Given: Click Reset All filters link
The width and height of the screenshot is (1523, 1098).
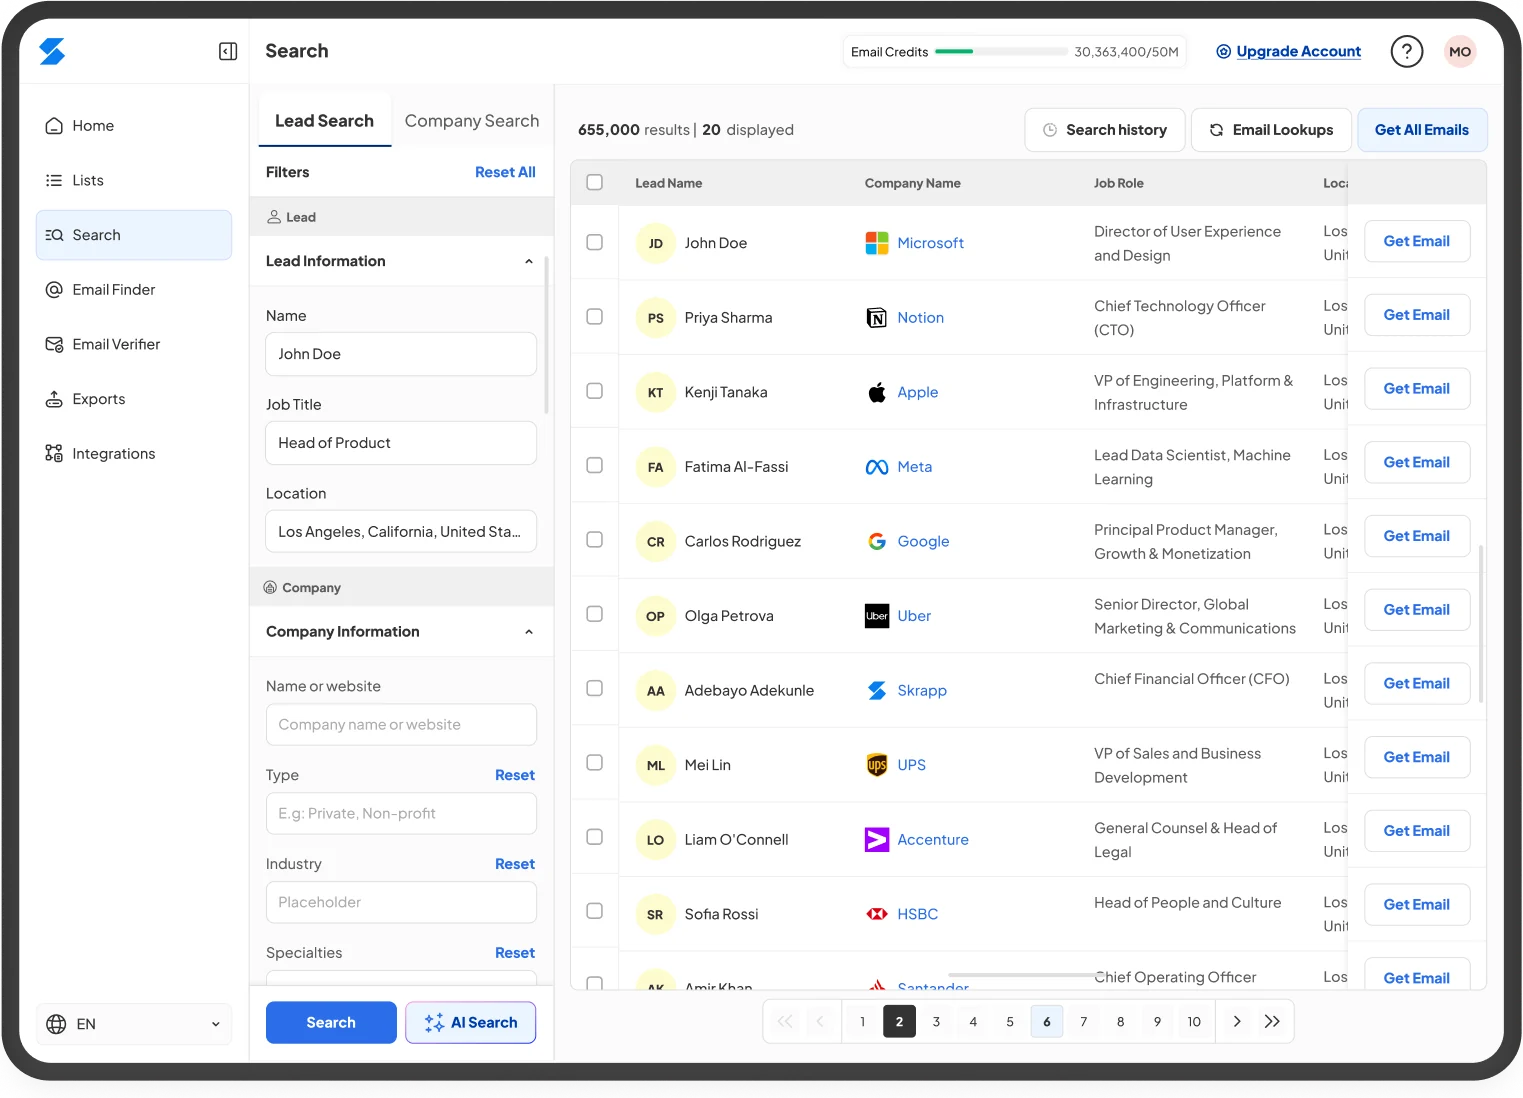Looking at the screenshot, I should (505, 172).
